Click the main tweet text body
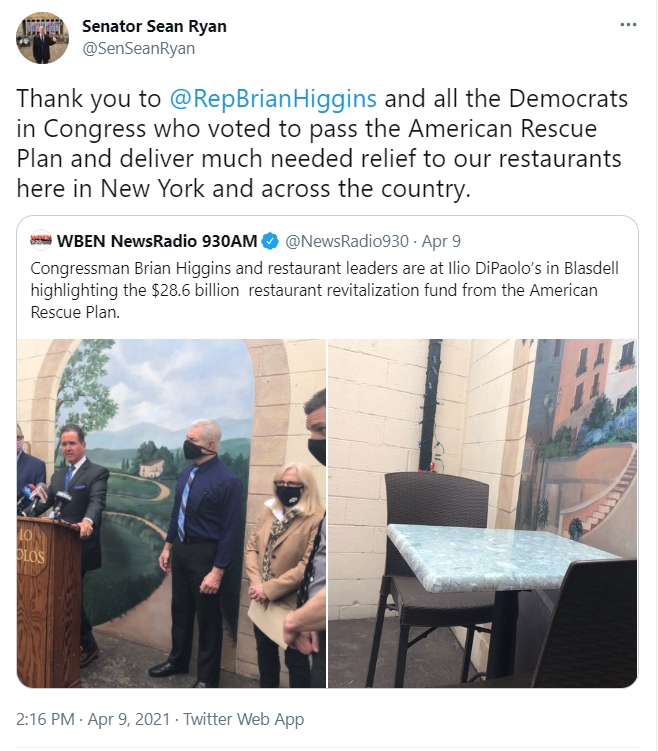 [322, 143]
